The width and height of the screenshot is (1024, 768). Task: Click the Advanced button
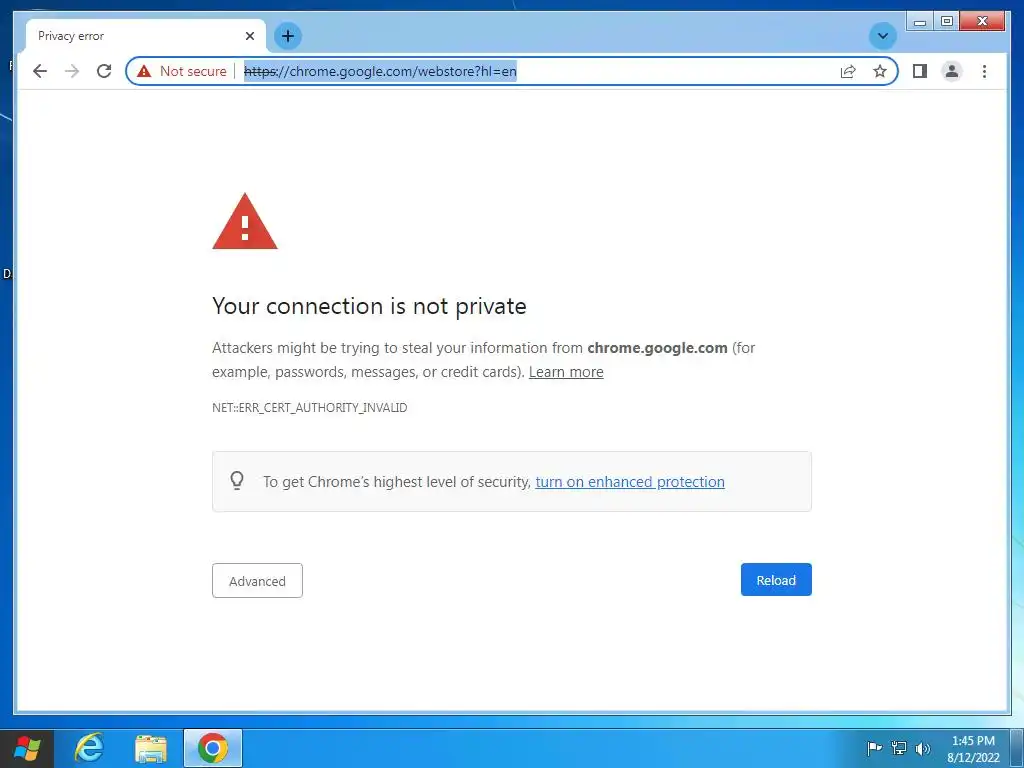[x=257, y=581]
